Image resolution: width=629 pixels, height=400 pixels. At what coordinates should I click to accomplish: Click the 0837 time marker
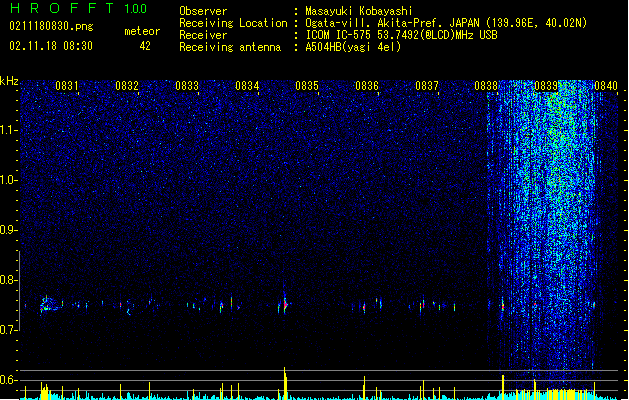click(x=427, y=86)
